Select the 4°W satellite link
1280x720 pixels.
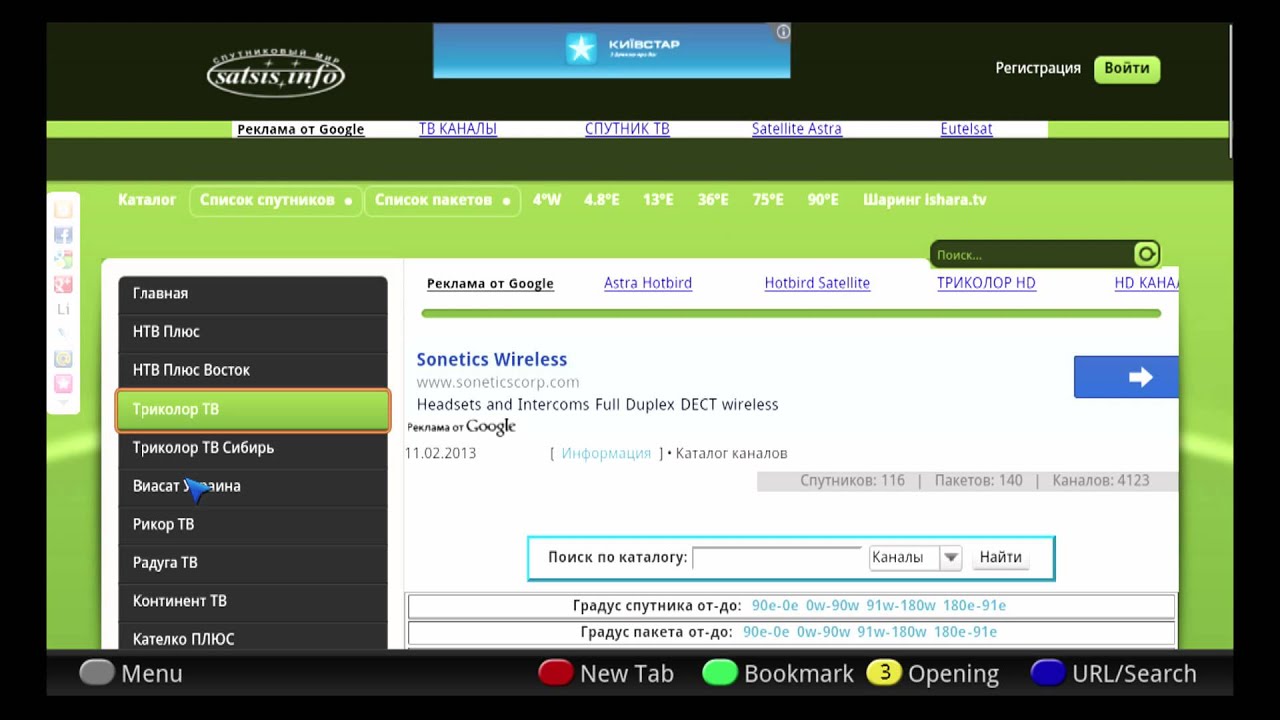tap(547, 200)
